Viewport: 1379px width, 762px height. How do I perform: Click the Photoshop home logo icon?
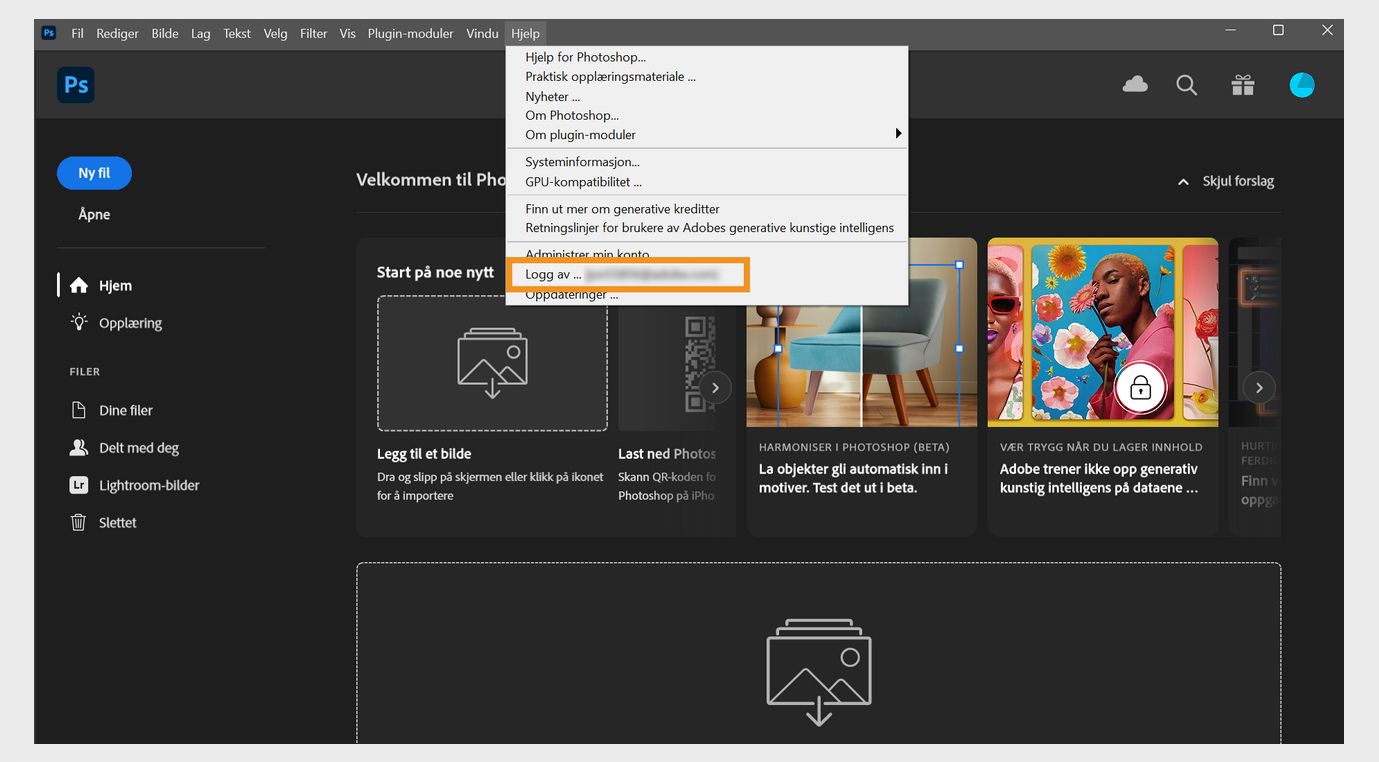tap(76, 85)
